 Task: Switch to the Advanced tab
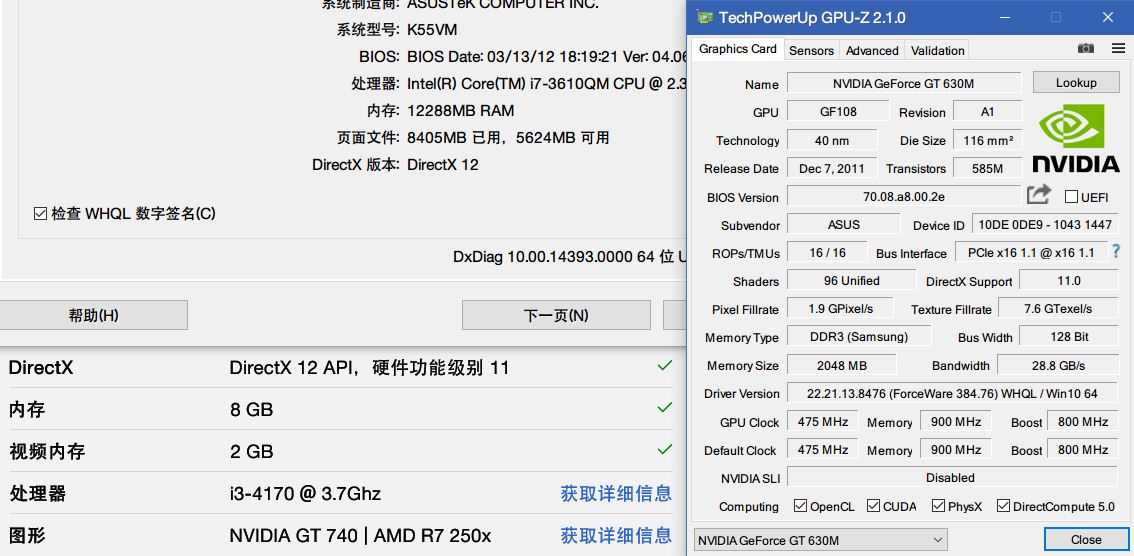(x=872, y=50)
